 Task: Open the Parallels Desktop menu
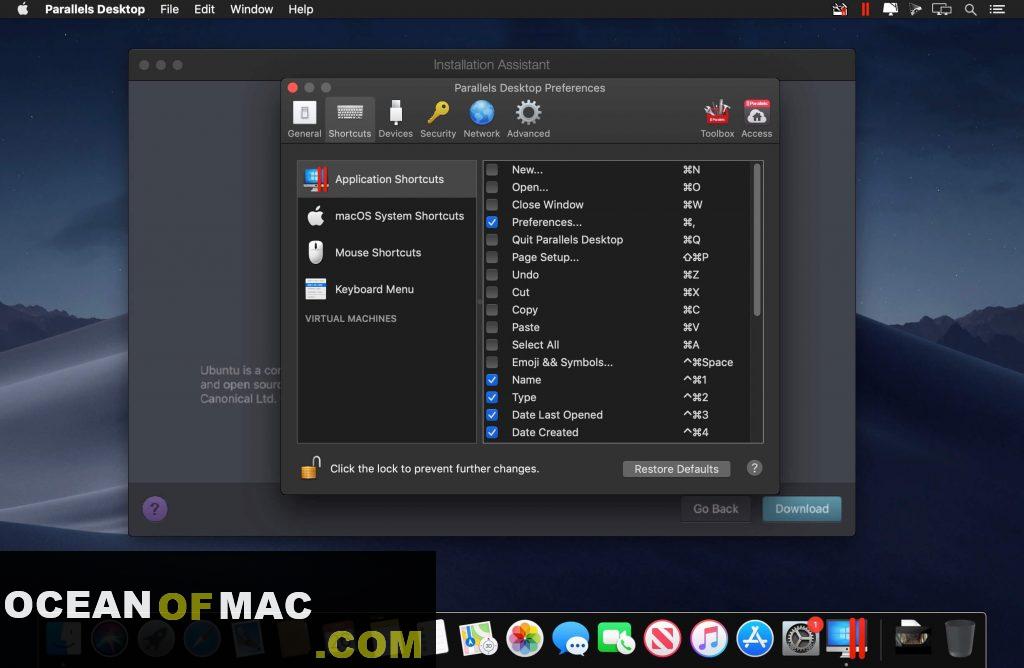[x=95, y=9]
